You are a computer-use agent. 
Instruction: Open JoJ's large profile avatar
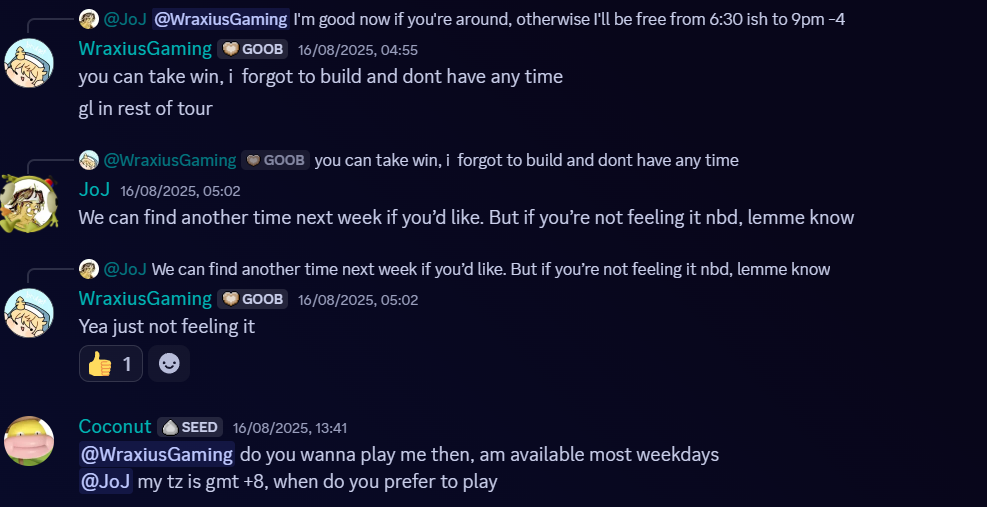pyautogui.click(x=29, y=204)
